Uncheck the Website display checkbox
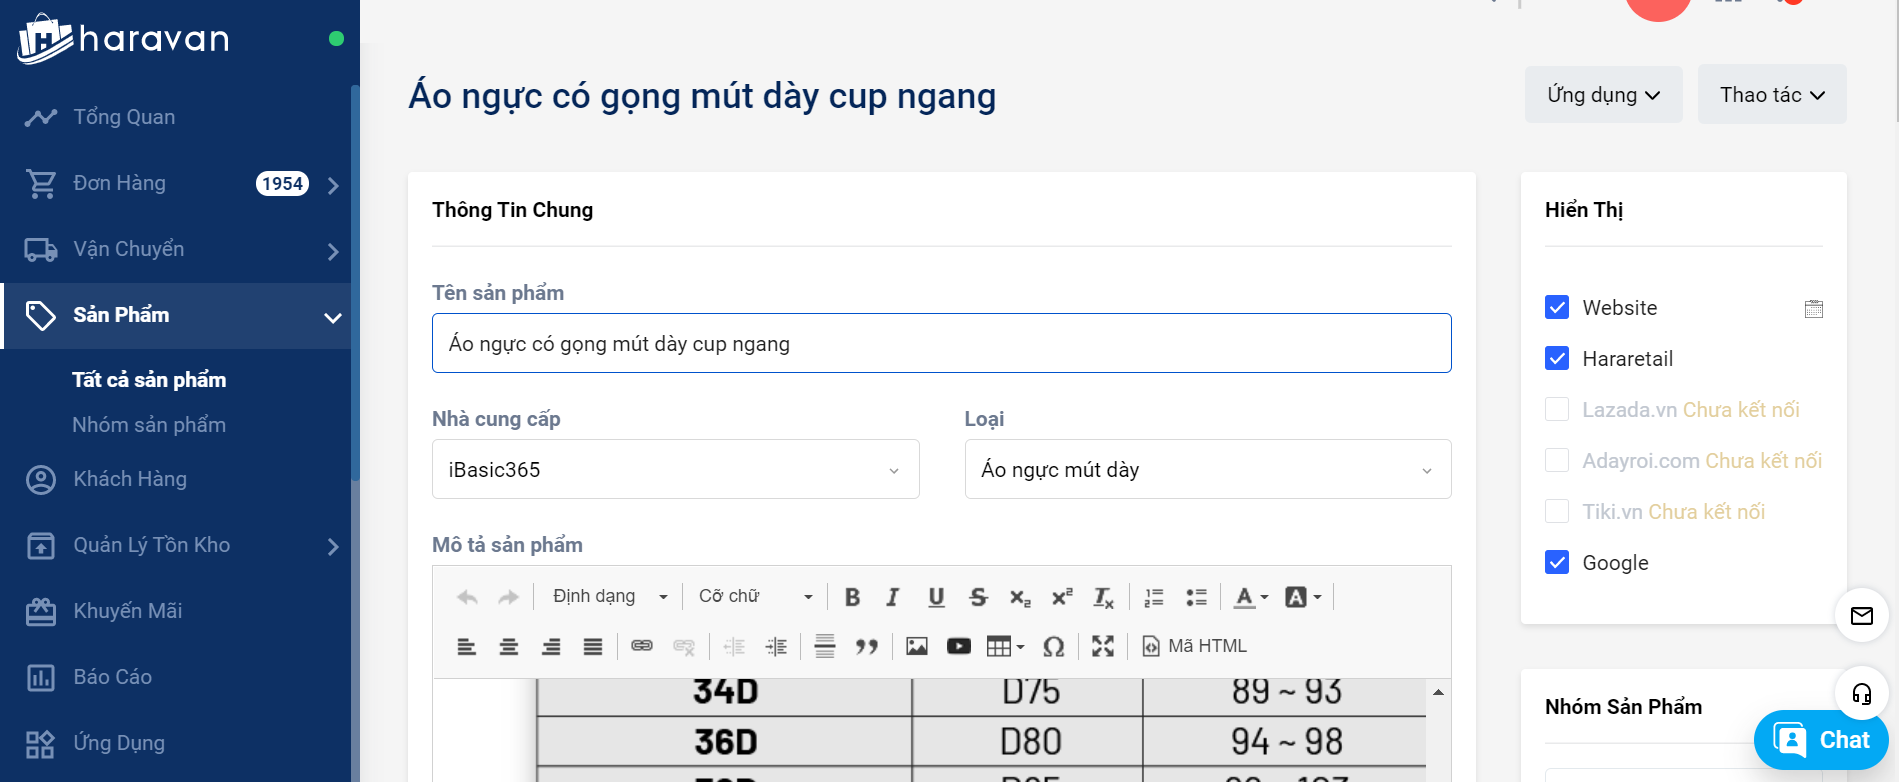 (x=1557, y=307)
